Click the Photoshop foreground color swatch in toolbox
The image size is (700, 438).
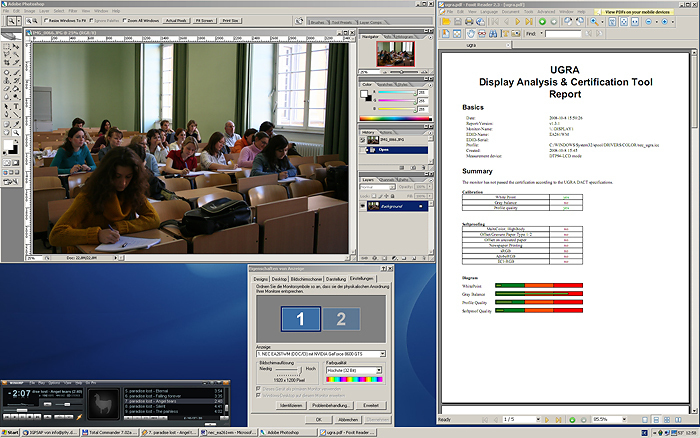[8, 144]
